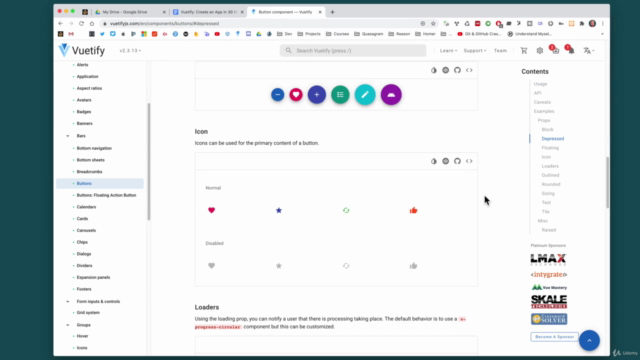Bookmark this page with star icon
This screenshot has width=640, height=360.
(x=433, y=24)
